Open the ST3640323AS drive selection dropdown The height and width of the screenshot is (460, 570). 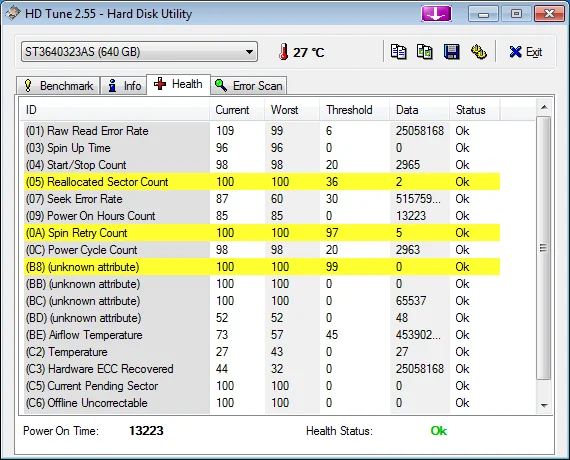(139, 52)
